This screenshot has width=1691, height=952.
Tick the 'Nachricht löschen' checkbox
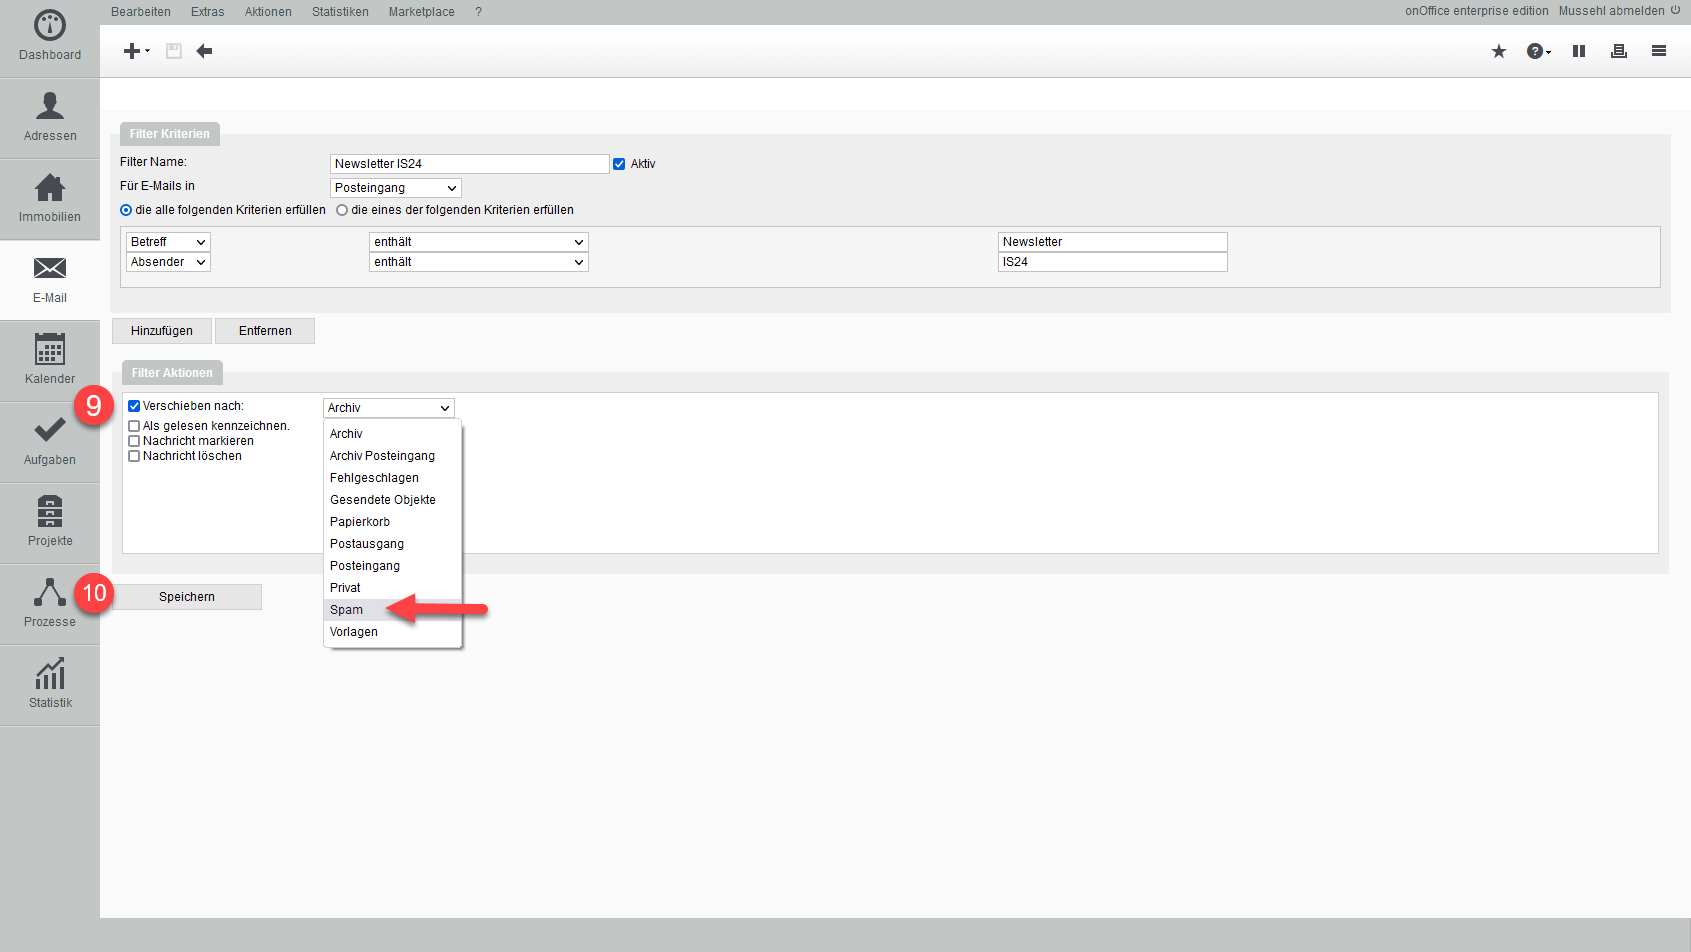[x=134, y=456]
